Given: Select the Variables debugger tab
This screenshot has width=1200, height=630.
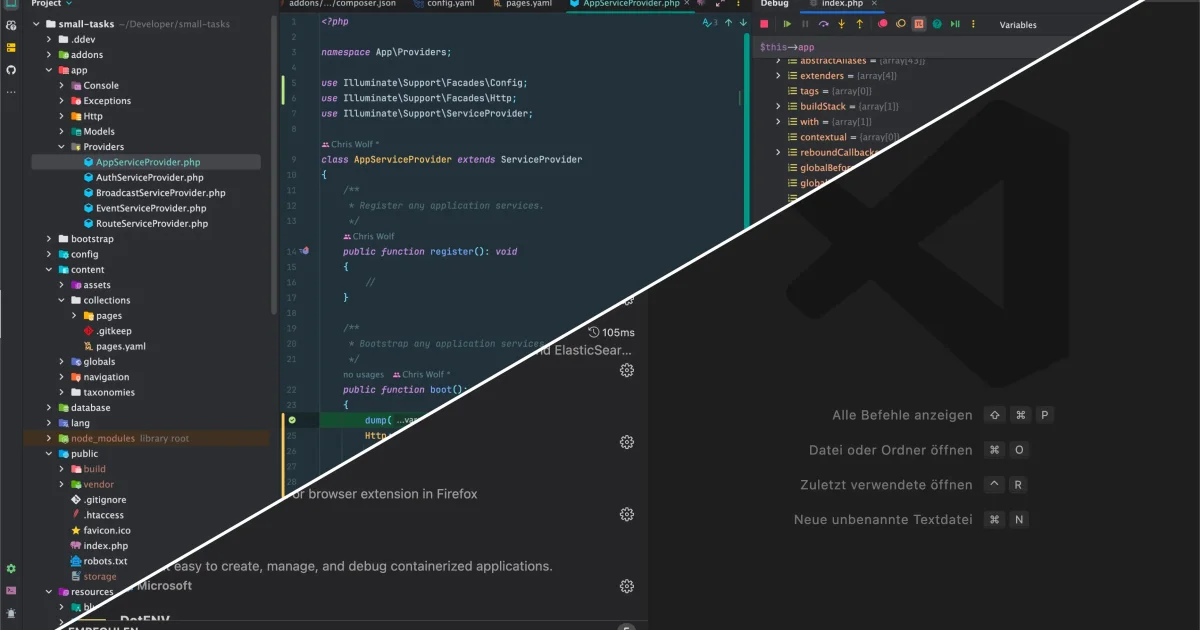Looking at the screenshot, I should [x=1018, y=24].
